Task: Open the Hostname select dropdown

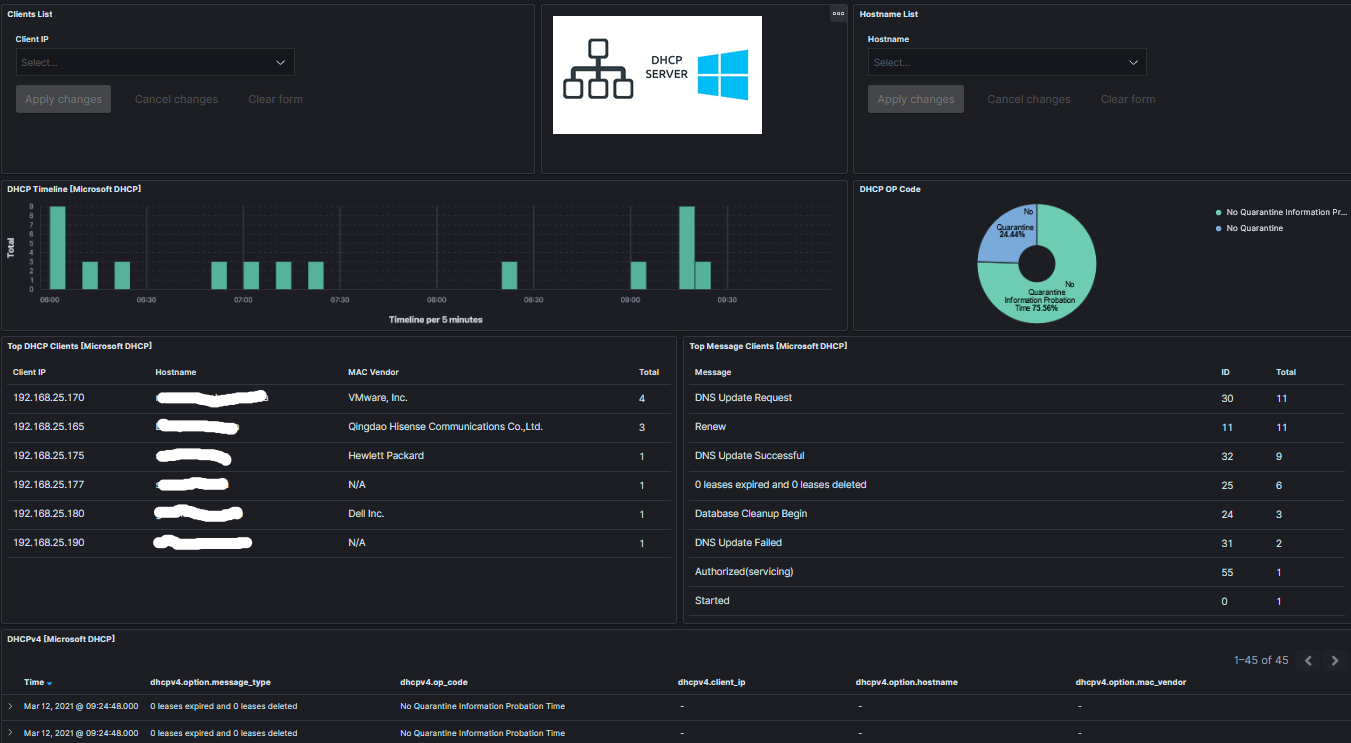Action: (1006, 62)
